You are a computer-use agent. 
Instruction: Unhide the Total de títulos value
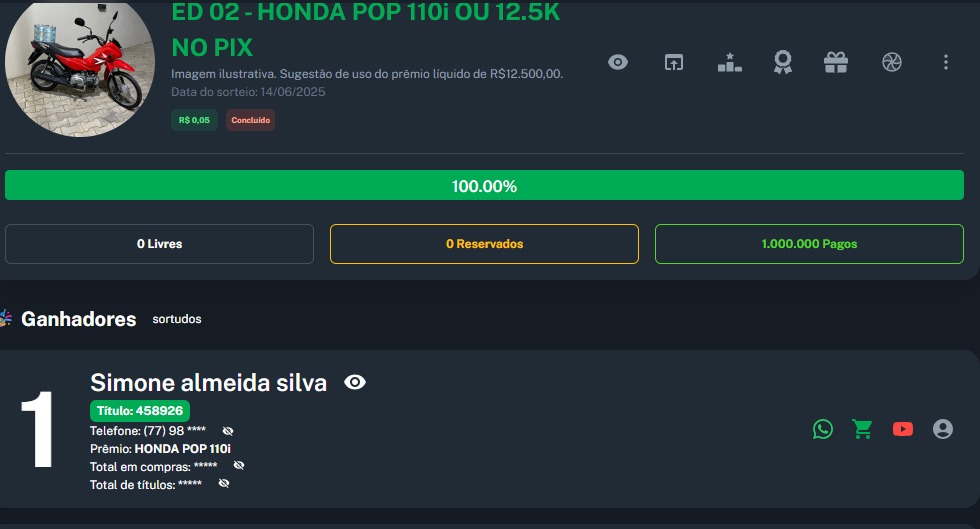[224, 484]
